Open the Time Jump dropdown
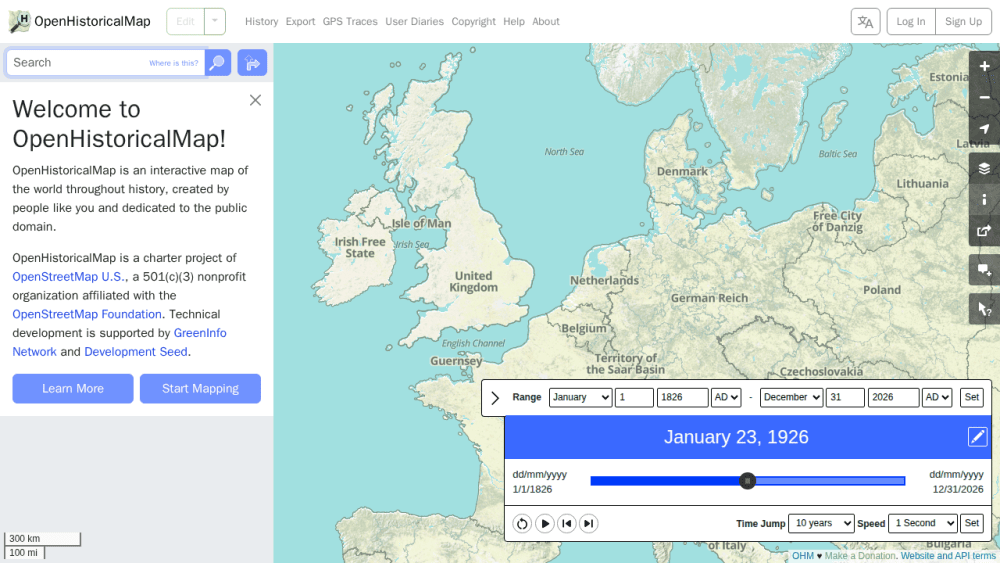The image size is (1000, 563). [x=821, y=523]
